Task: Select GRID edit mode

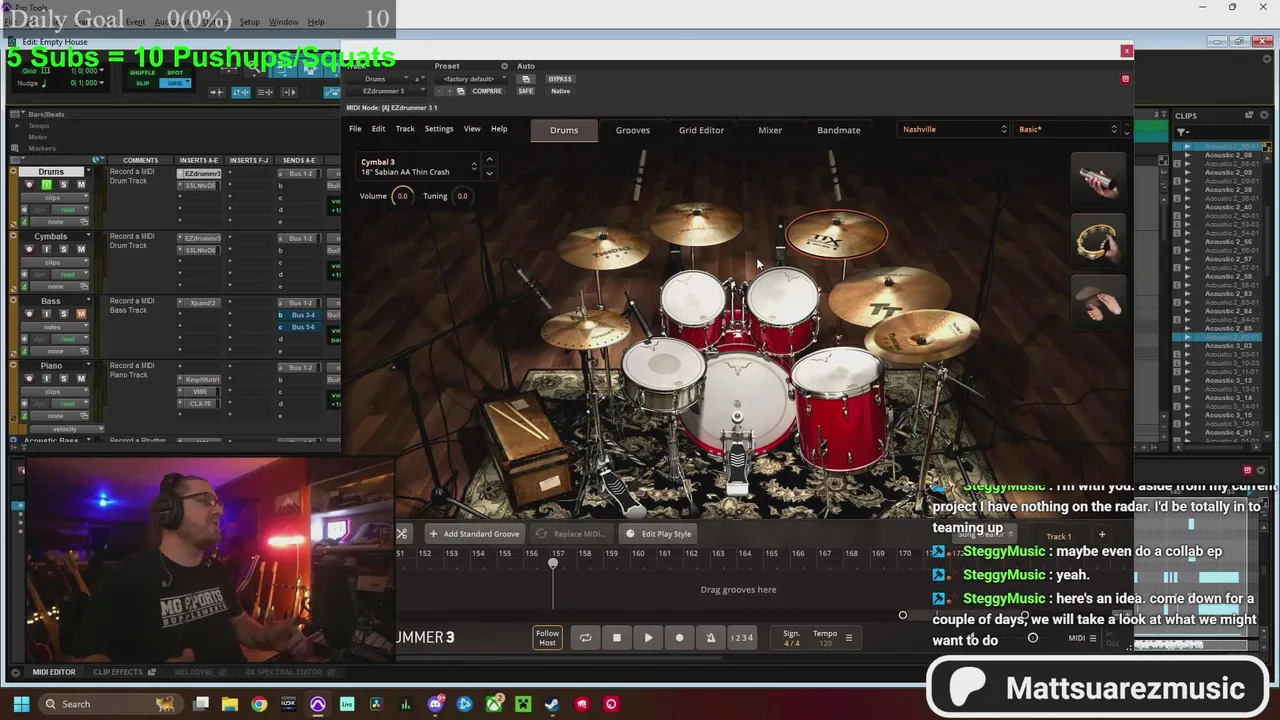Action: (176, 83)
